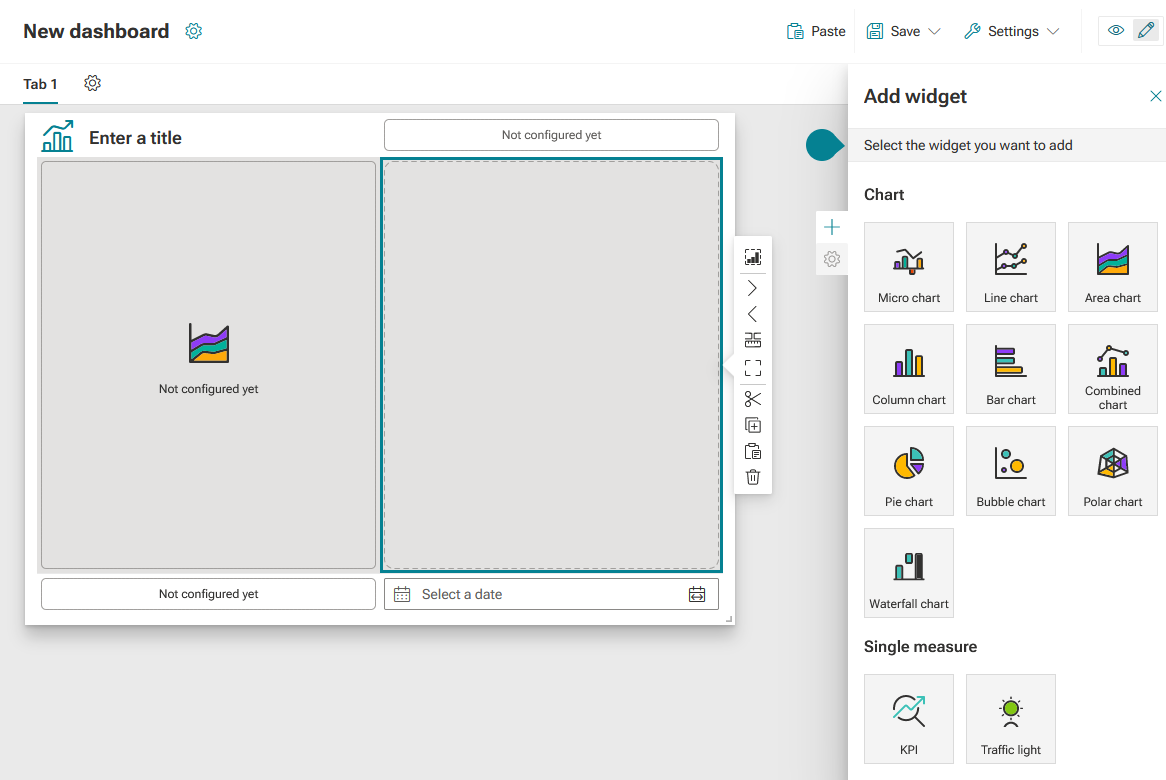Add a KPI single measure widget

pyautogui.click(x=909, y=718)
